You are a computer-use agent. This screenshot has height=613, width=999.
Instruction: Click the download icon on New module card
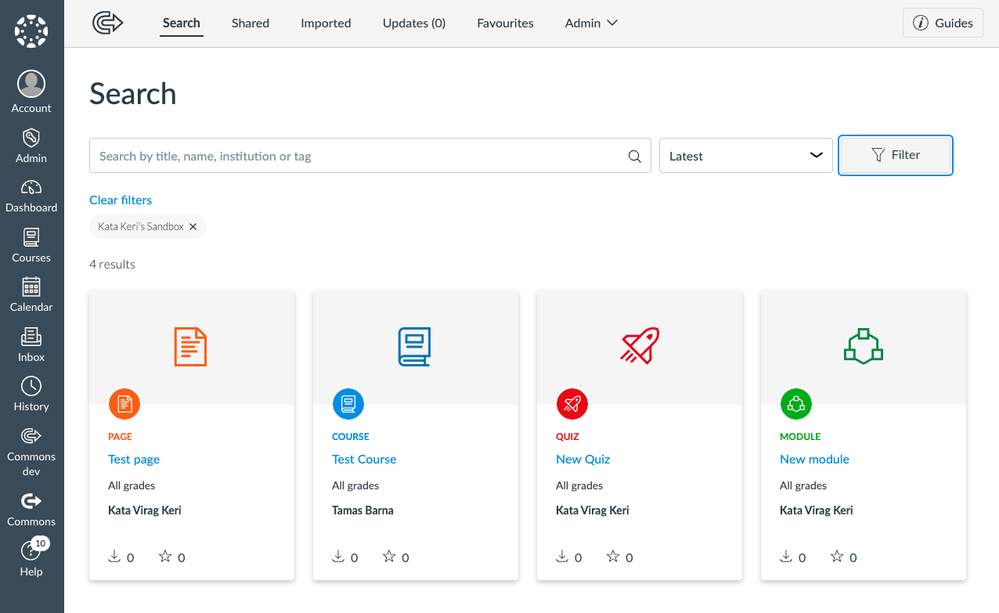[x=786, y=556]
